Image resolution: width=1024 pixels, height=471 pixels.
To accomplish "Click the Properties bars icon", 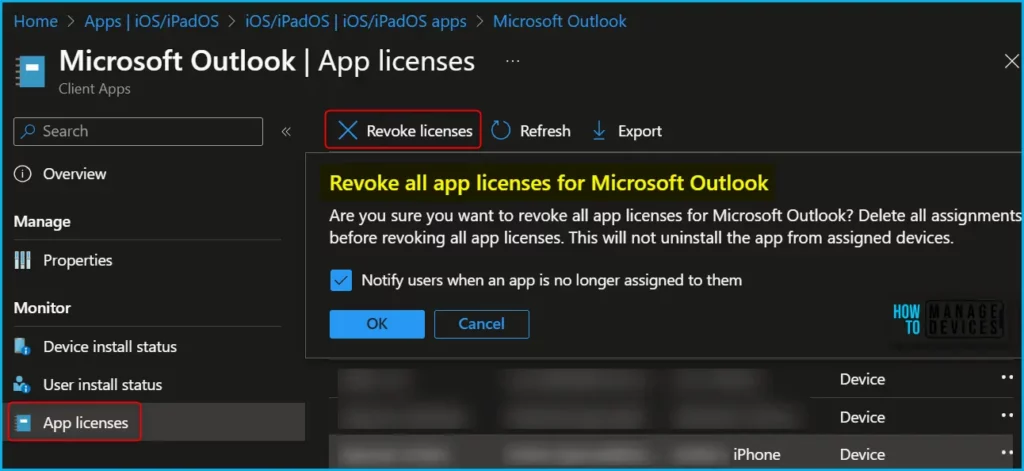I will (22, 260).
